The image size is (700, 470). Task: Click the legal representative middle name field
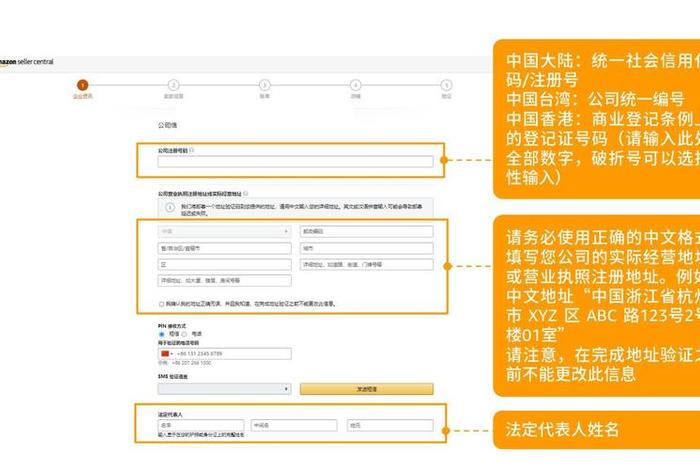pyautogui.click(x=294, y=425)
